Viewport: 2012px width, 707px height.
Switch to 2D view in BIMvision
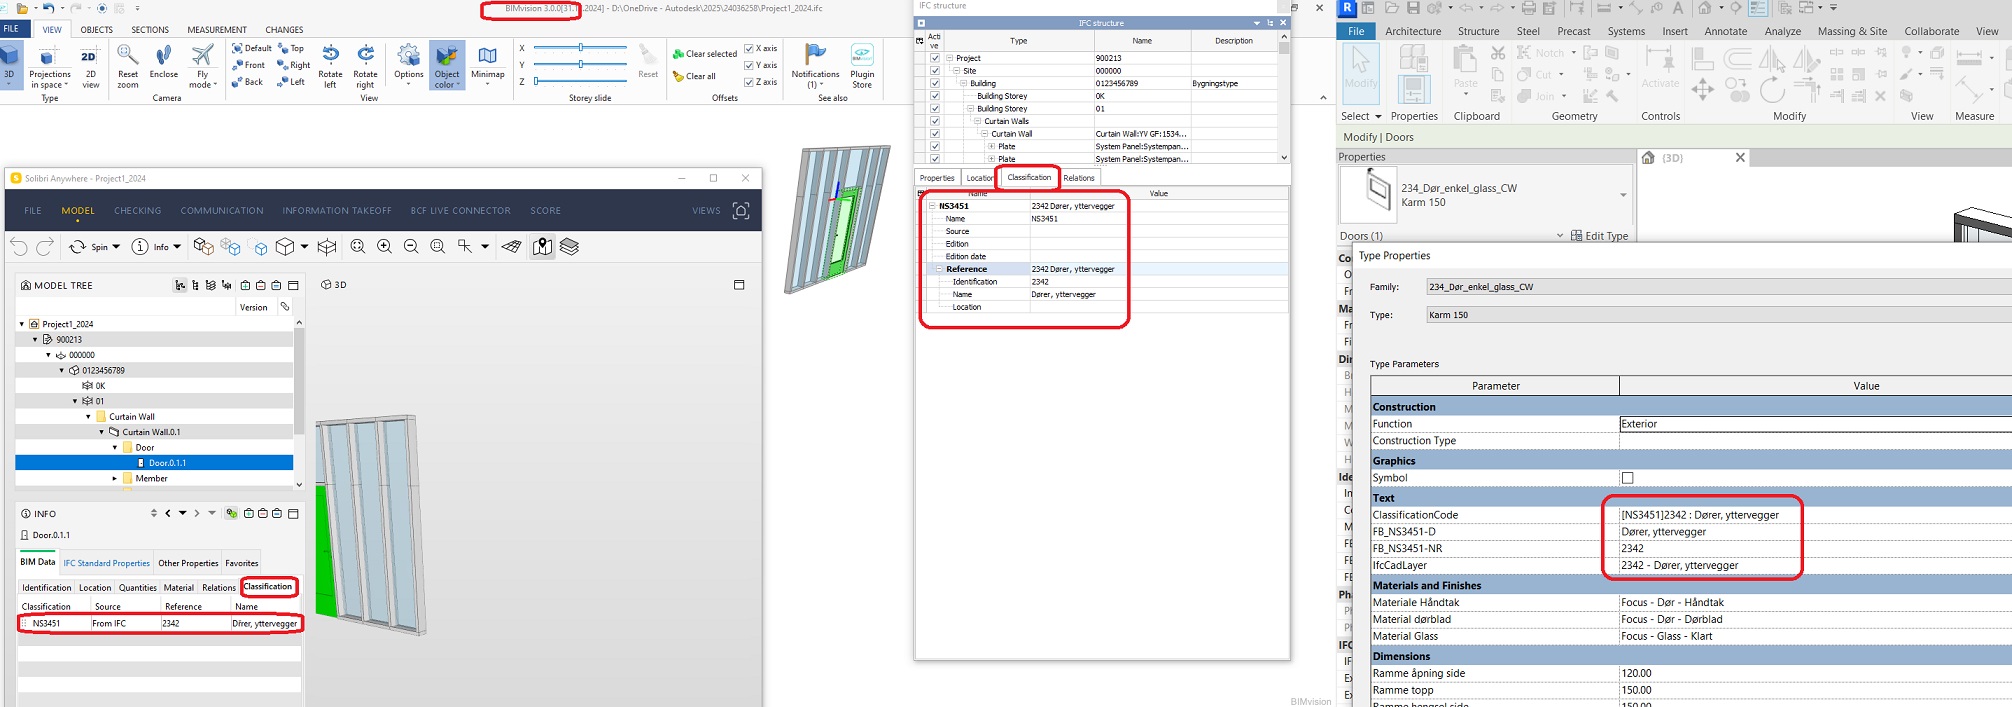point(90,68)
